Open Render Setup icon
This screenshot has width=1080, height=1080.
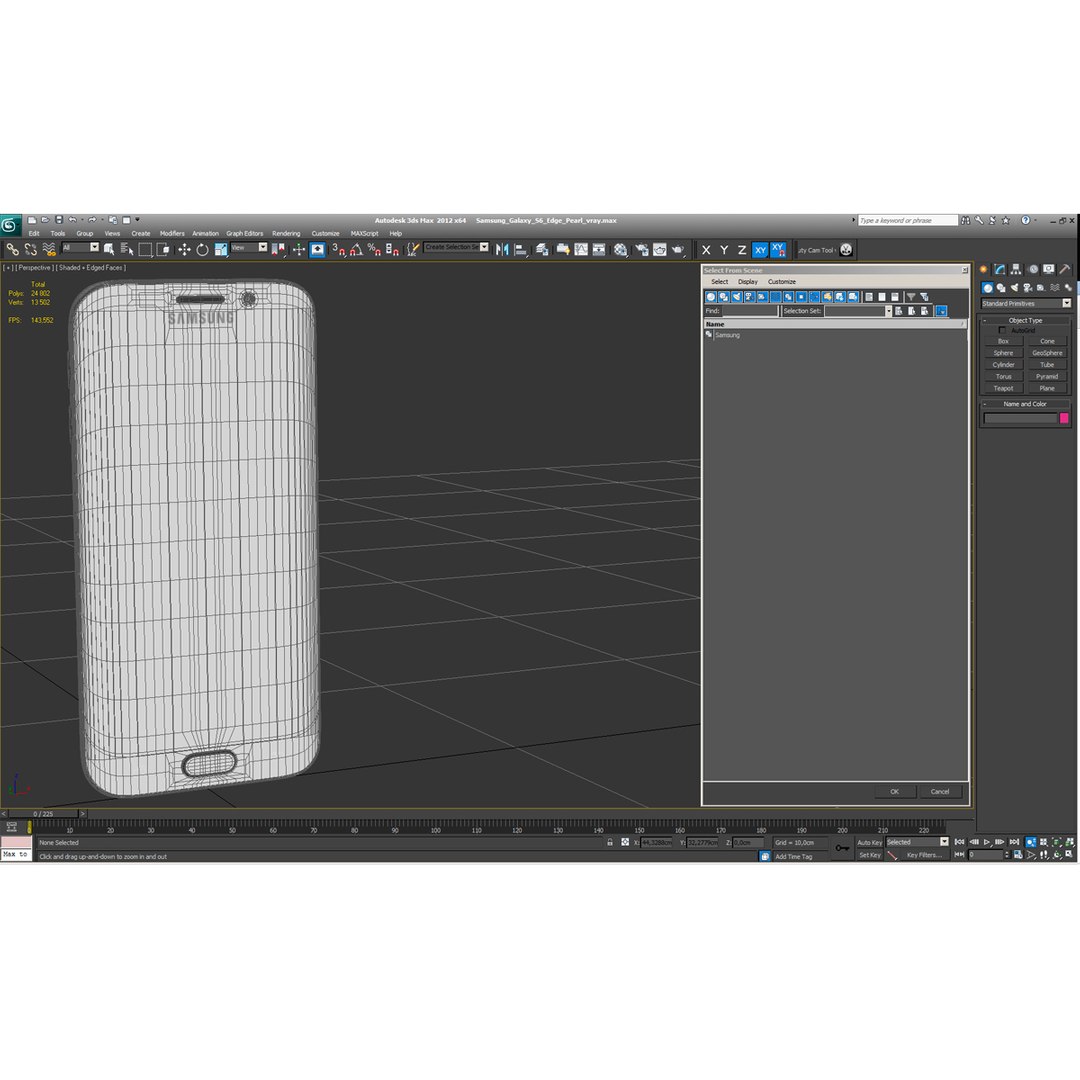click(x=641, y=249)
